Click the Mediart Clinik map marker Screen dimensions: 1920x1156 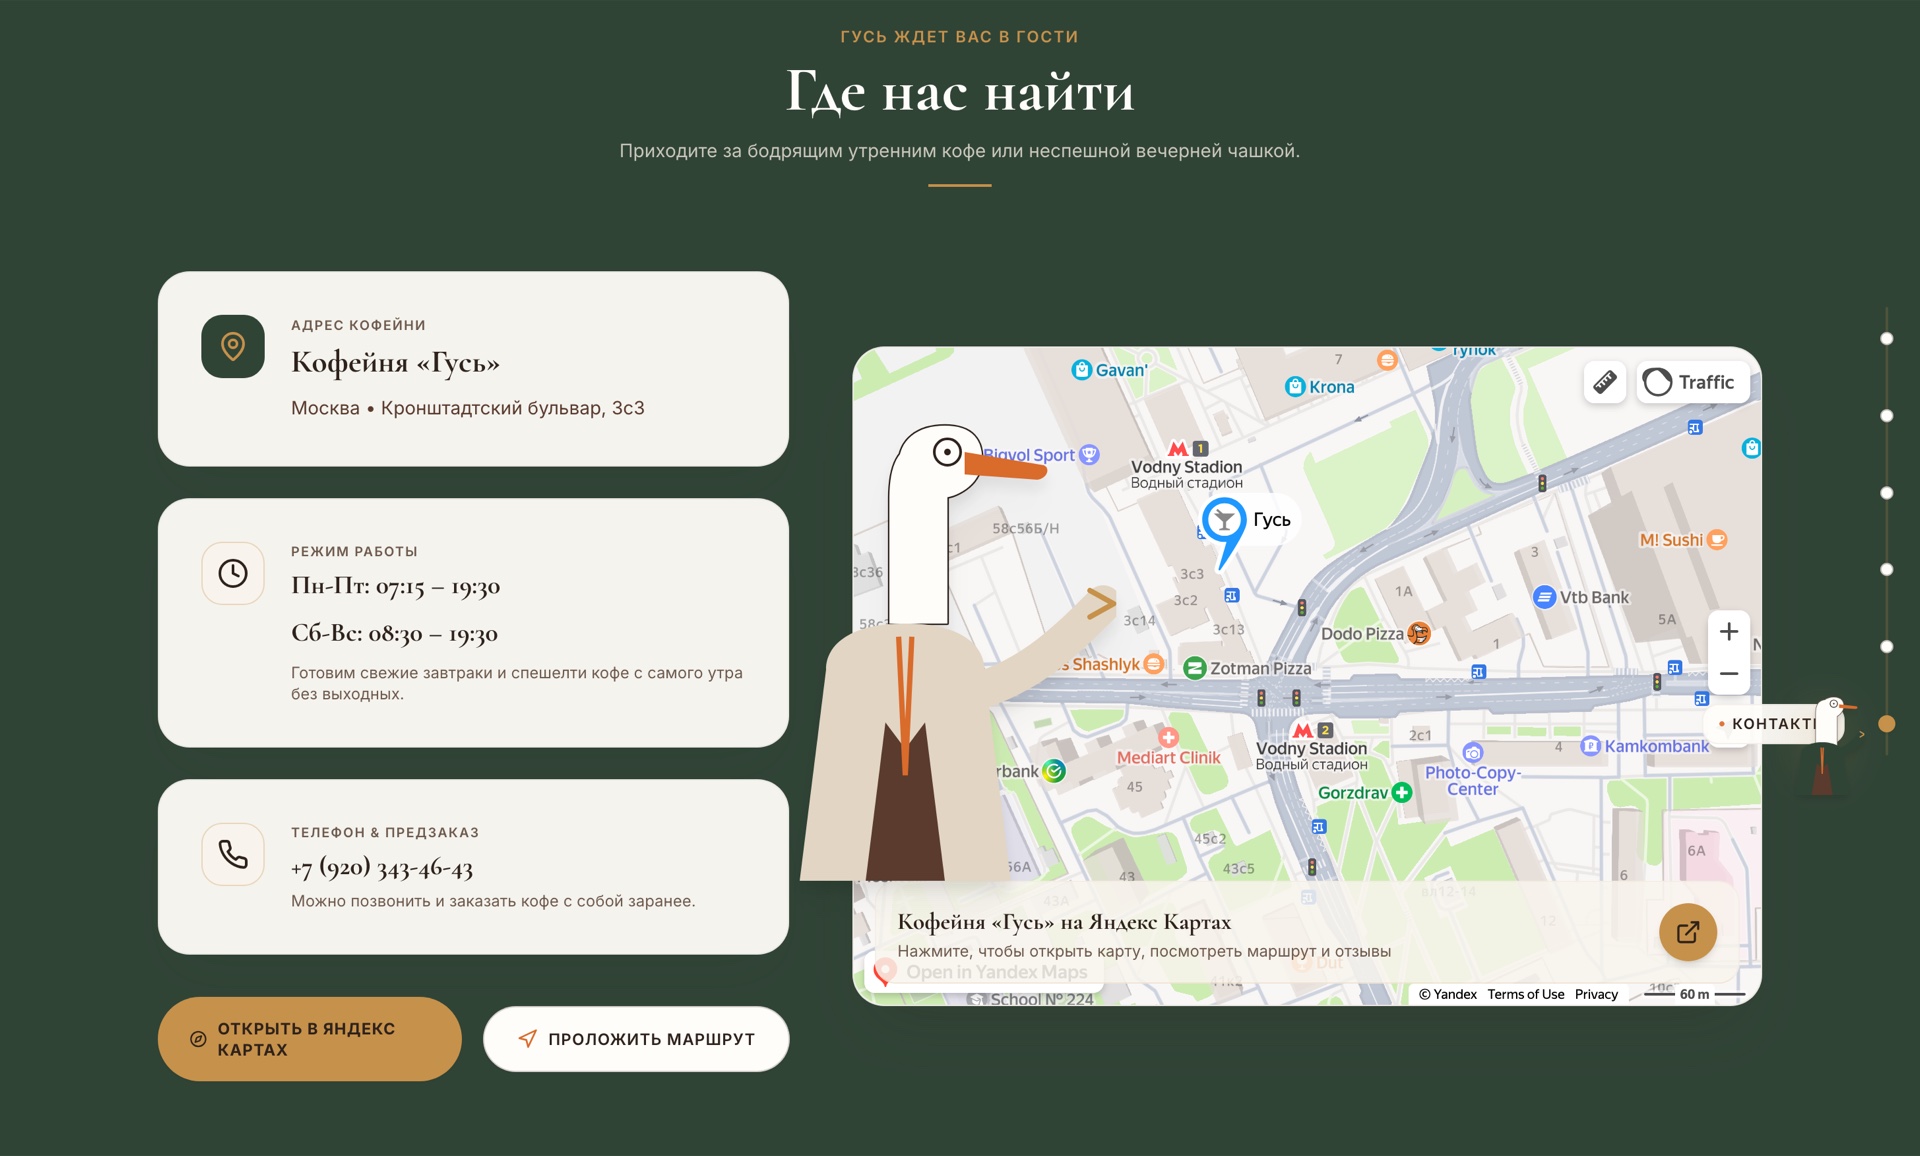[1168, 737]
